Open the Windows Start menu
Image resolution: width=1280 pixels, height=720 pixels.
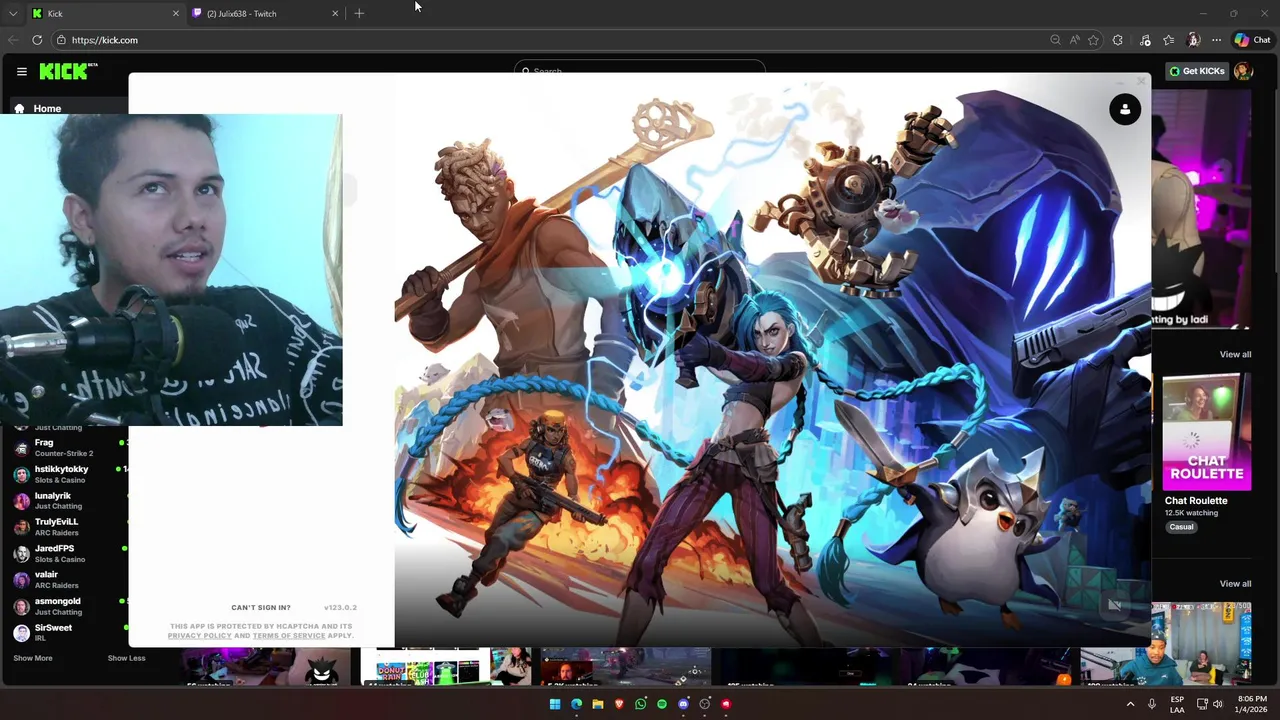point(555,704)
